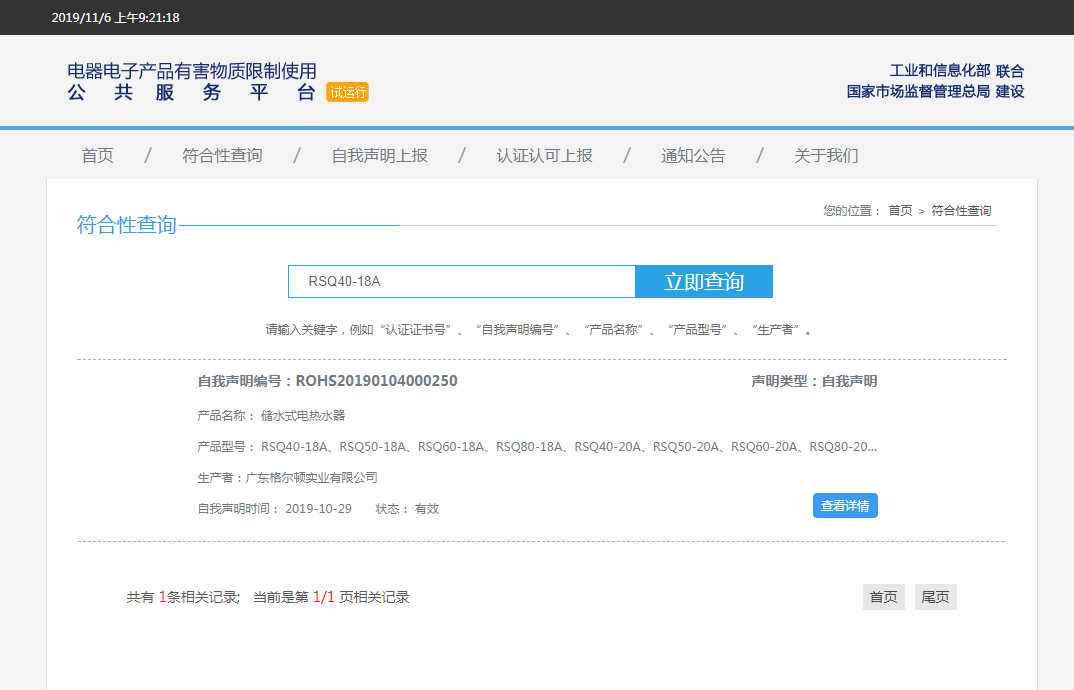The width and height of the screenshot is (1074, 690).
Task: Click the 首页 pagination button
Action: [x=883, y=597]
